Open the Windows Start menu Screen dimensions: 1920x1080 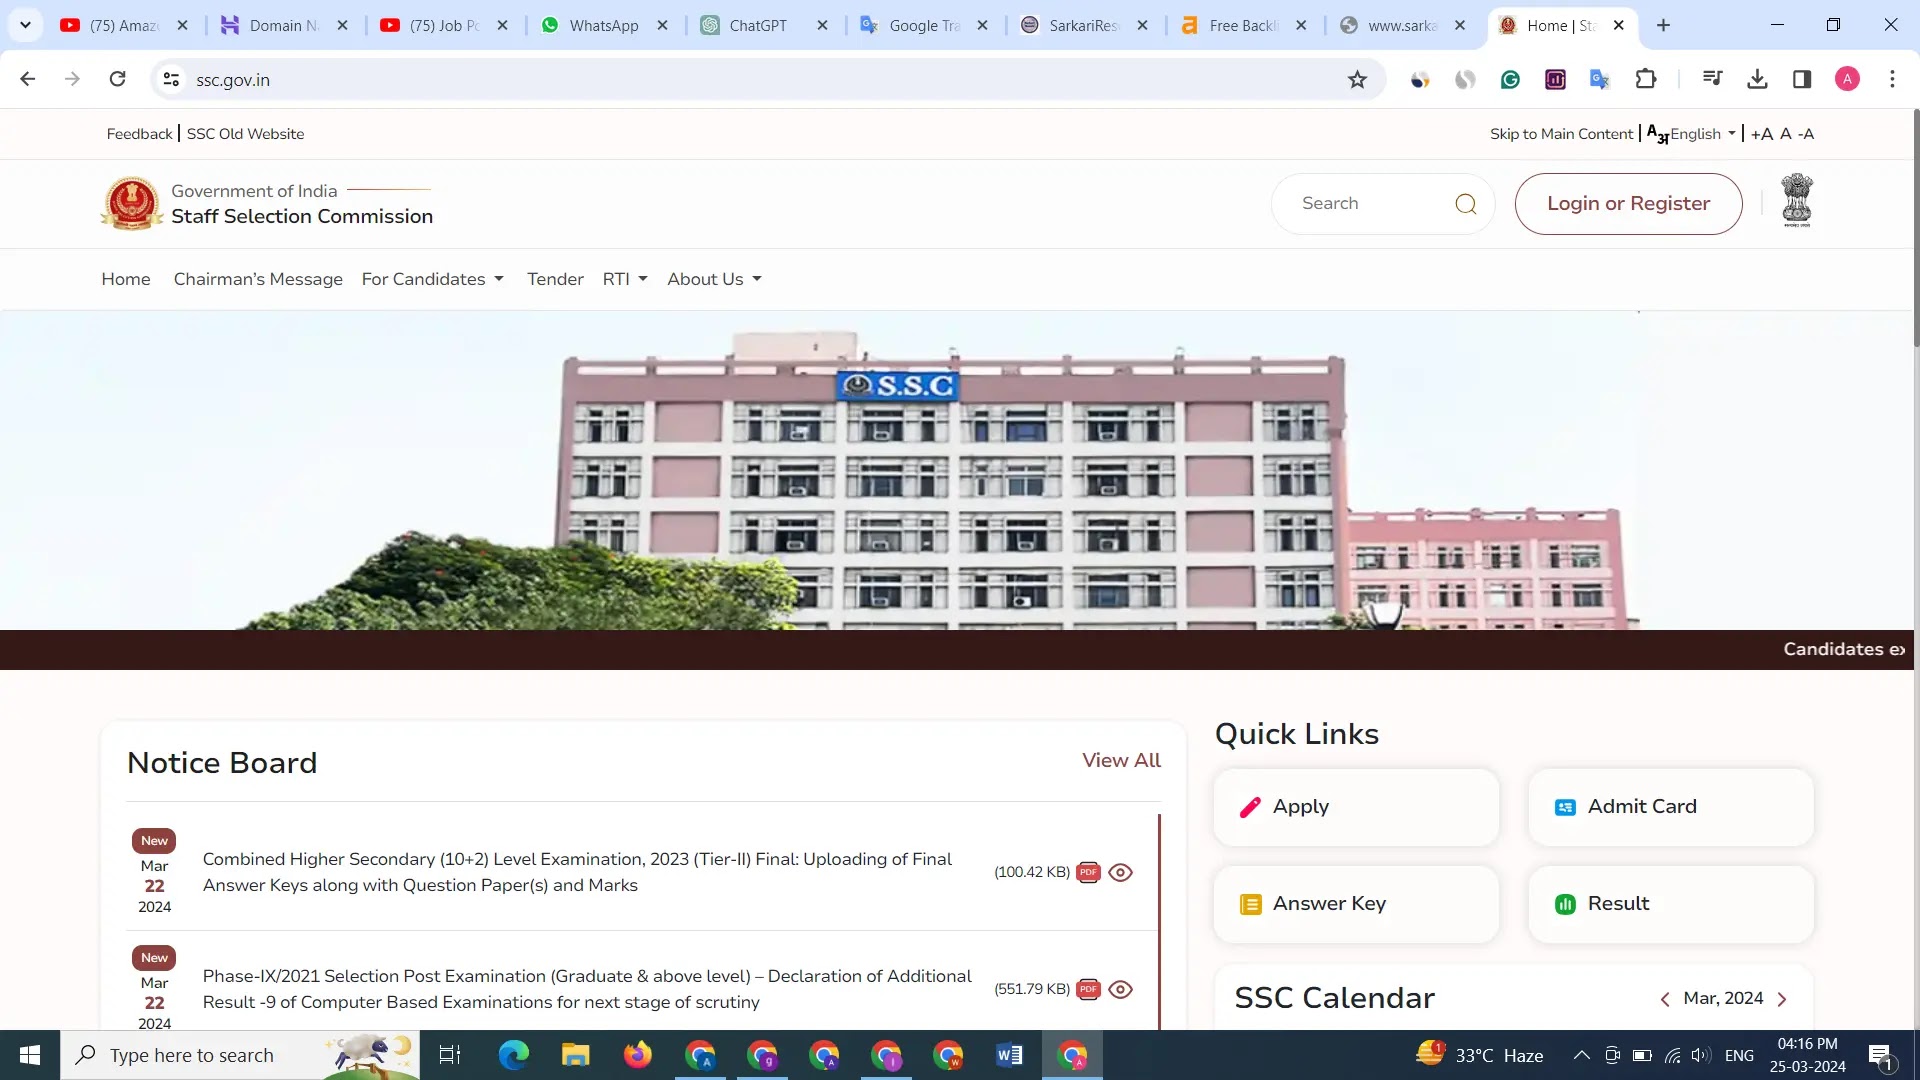(30, 1055)
